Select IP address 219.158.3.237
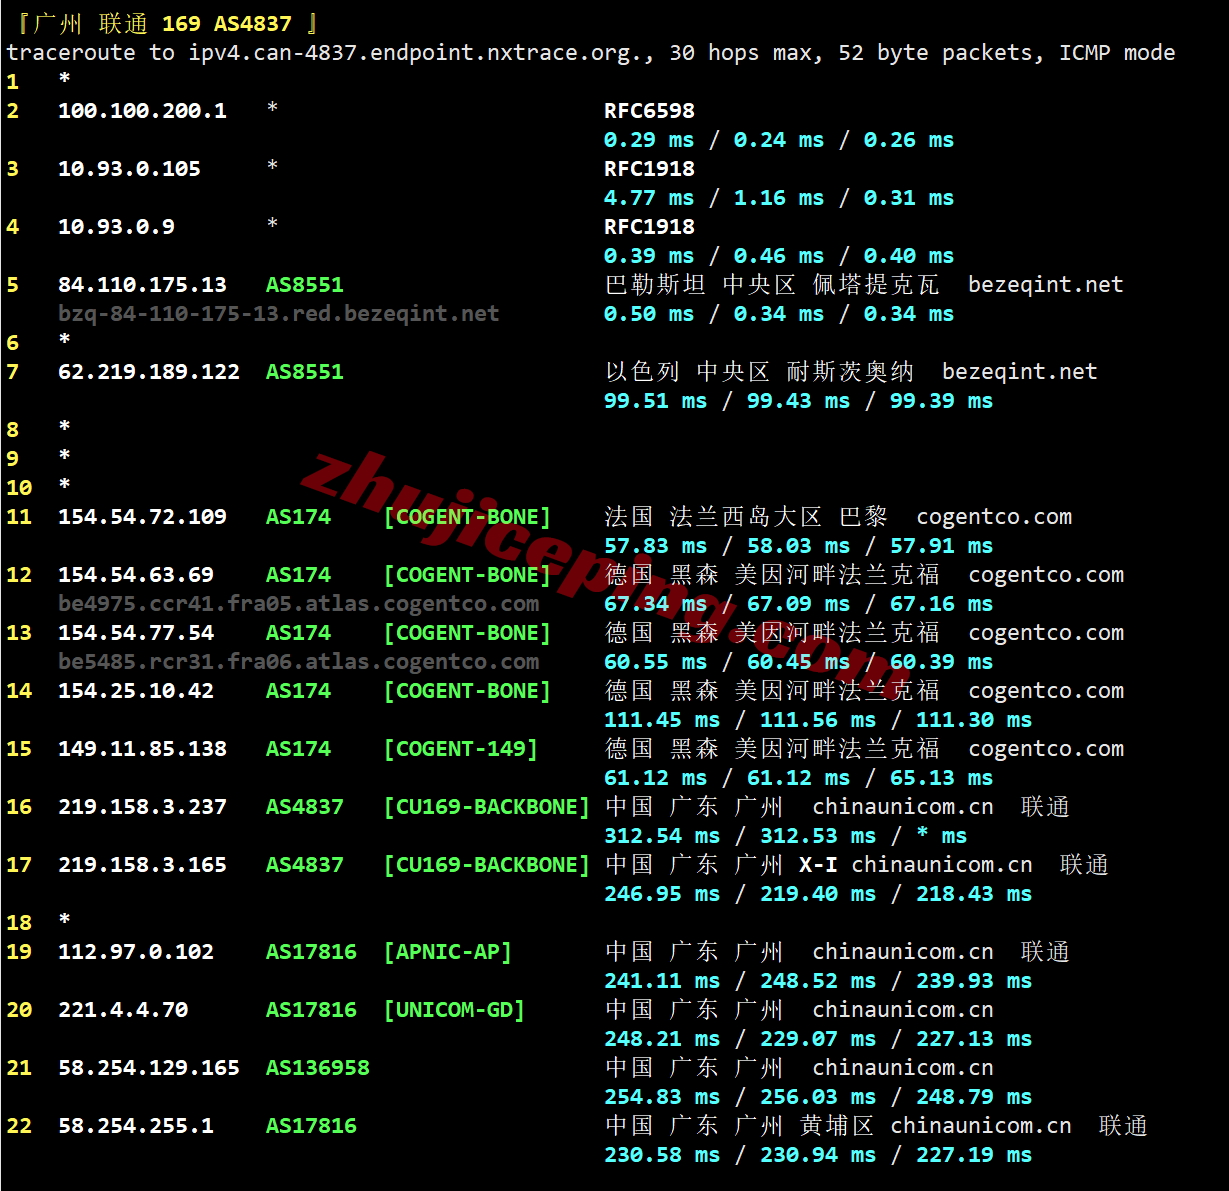 click(x=142, y=807)
